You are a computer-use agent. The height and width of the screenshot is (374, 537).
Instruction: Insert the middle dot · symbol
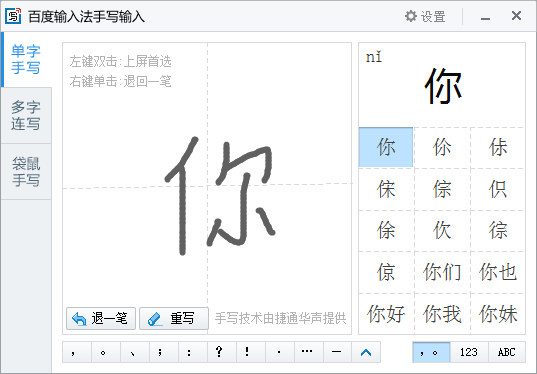point(280,352)
